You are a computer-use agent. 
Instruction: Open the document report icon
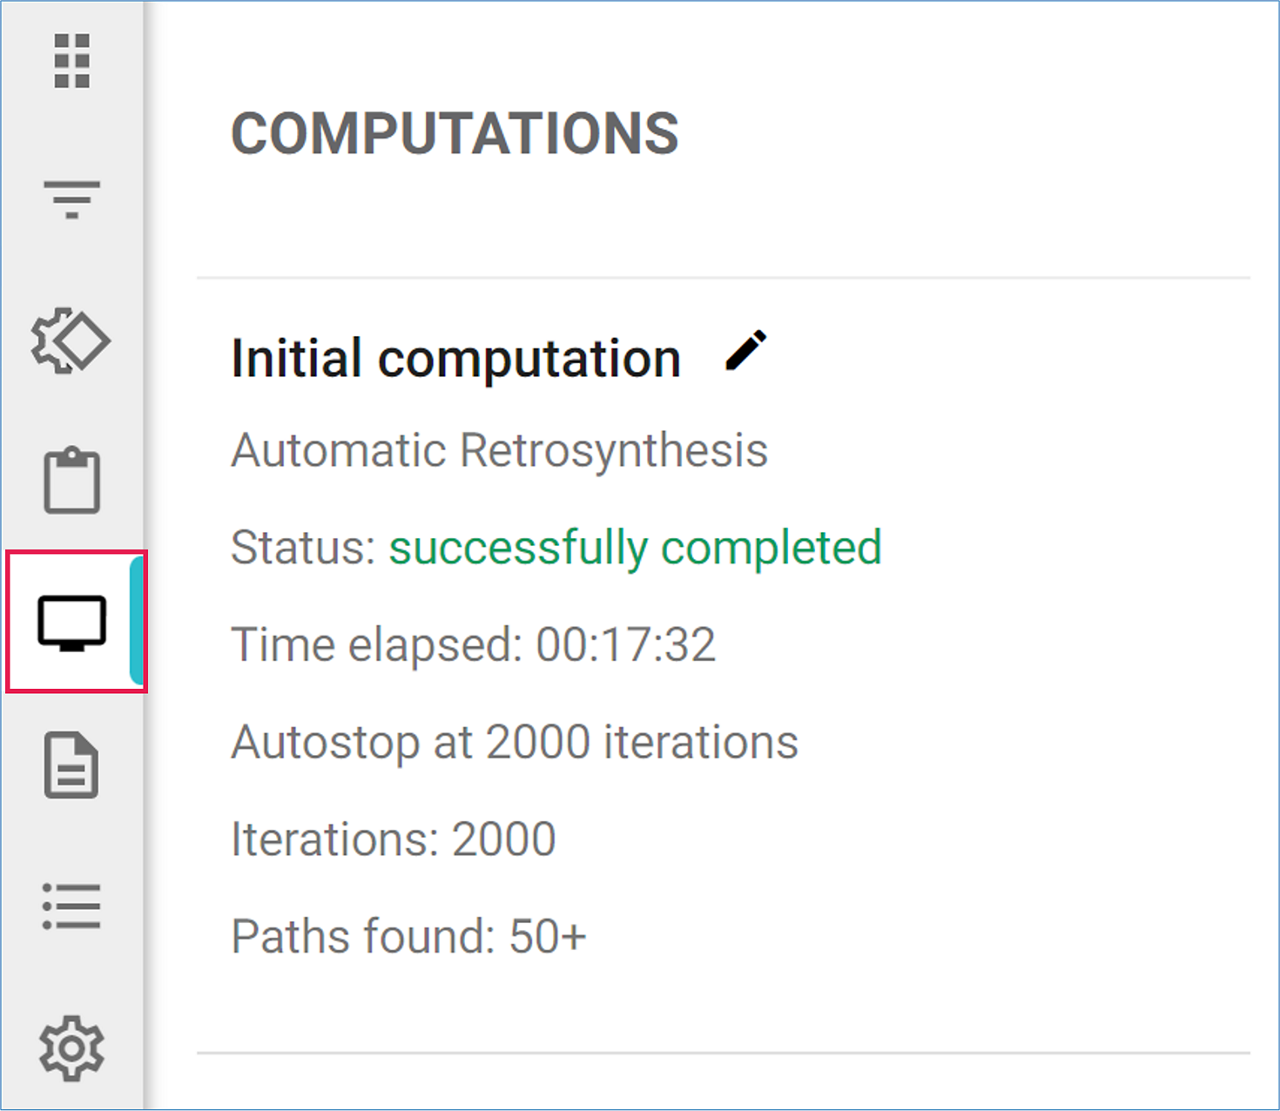[x=72, y=765]
